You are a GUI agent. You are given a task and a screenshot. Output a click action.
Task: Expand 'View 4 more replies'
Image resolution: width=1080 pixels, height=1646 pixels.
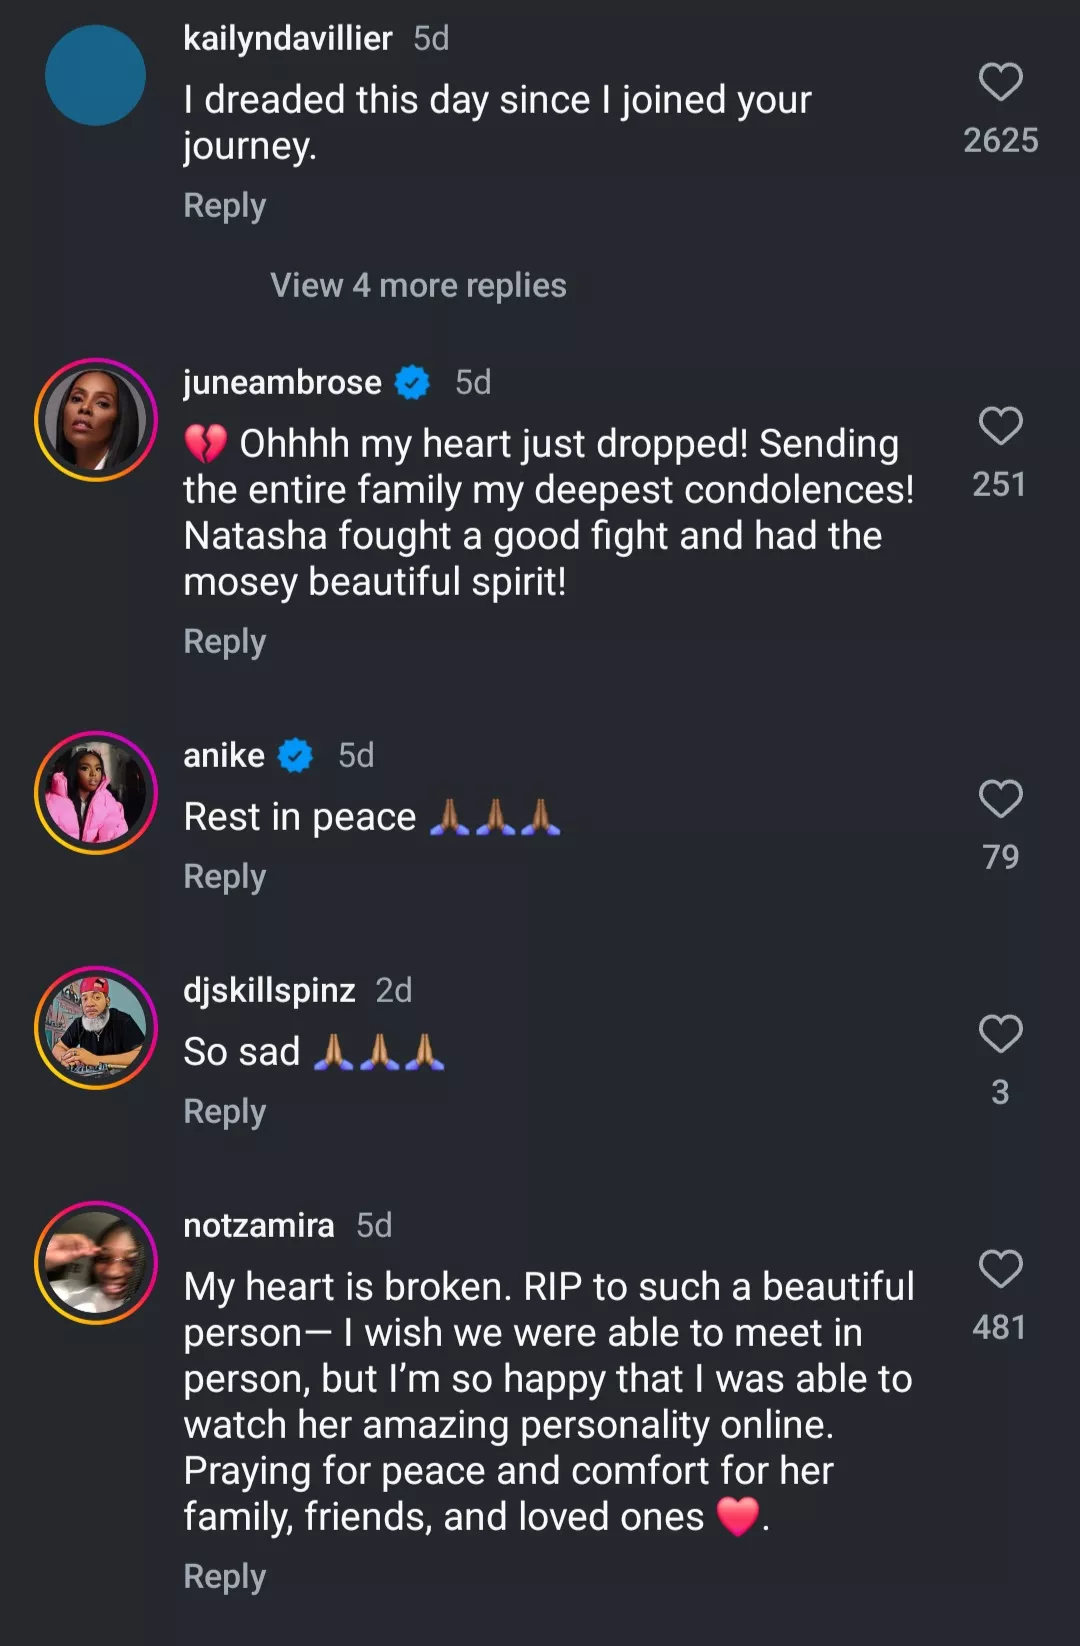[418, 286]
